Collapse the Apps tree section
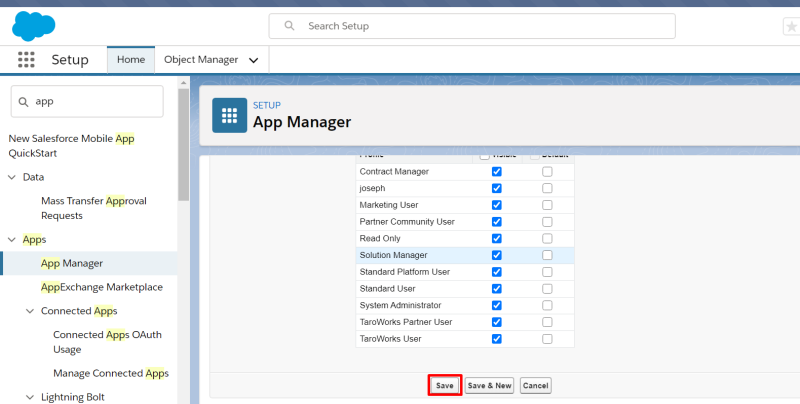 click(x=12, y=240)
